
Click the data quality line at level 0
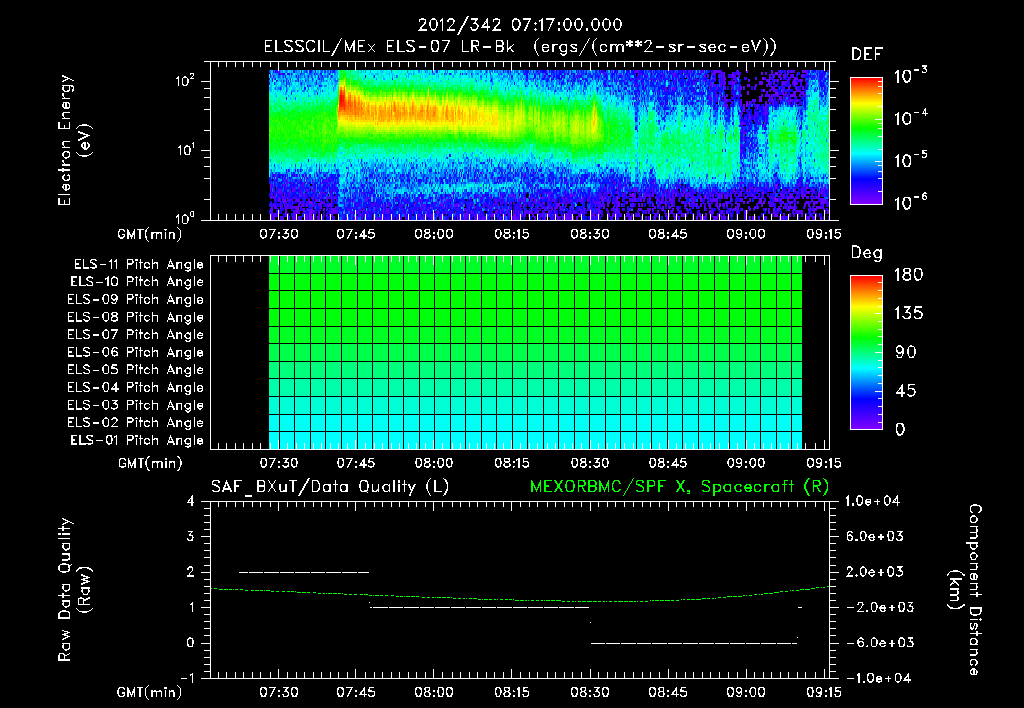pos(694,643)
